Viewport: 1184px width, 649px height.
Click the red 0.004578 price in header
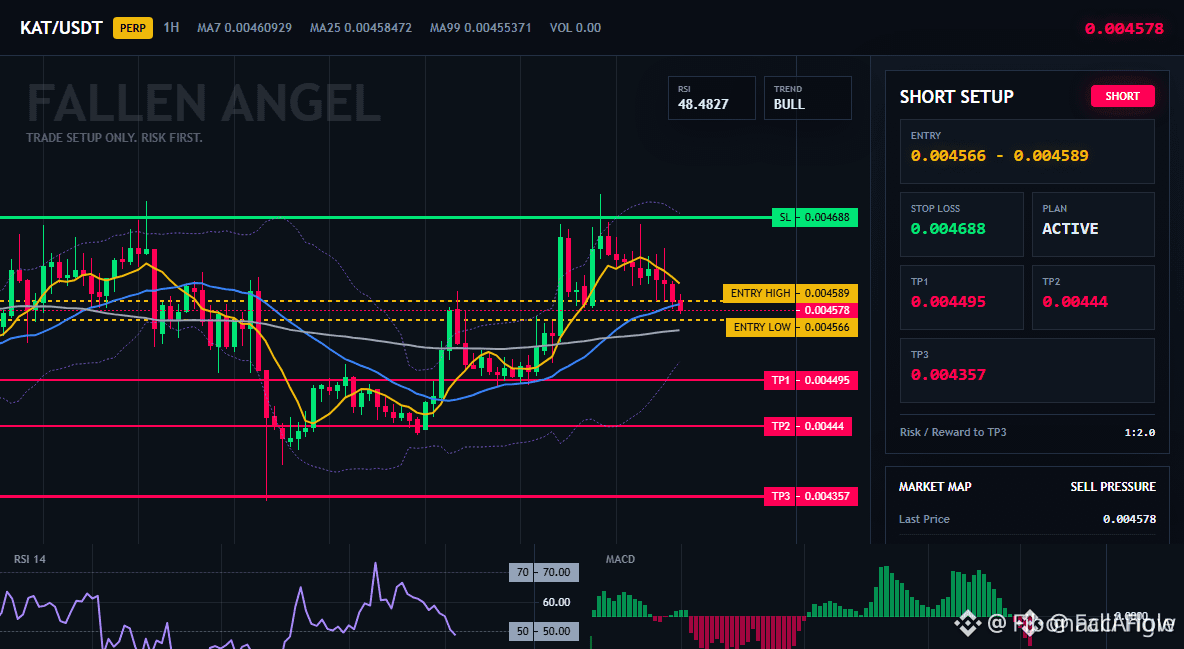(1124, 29)
